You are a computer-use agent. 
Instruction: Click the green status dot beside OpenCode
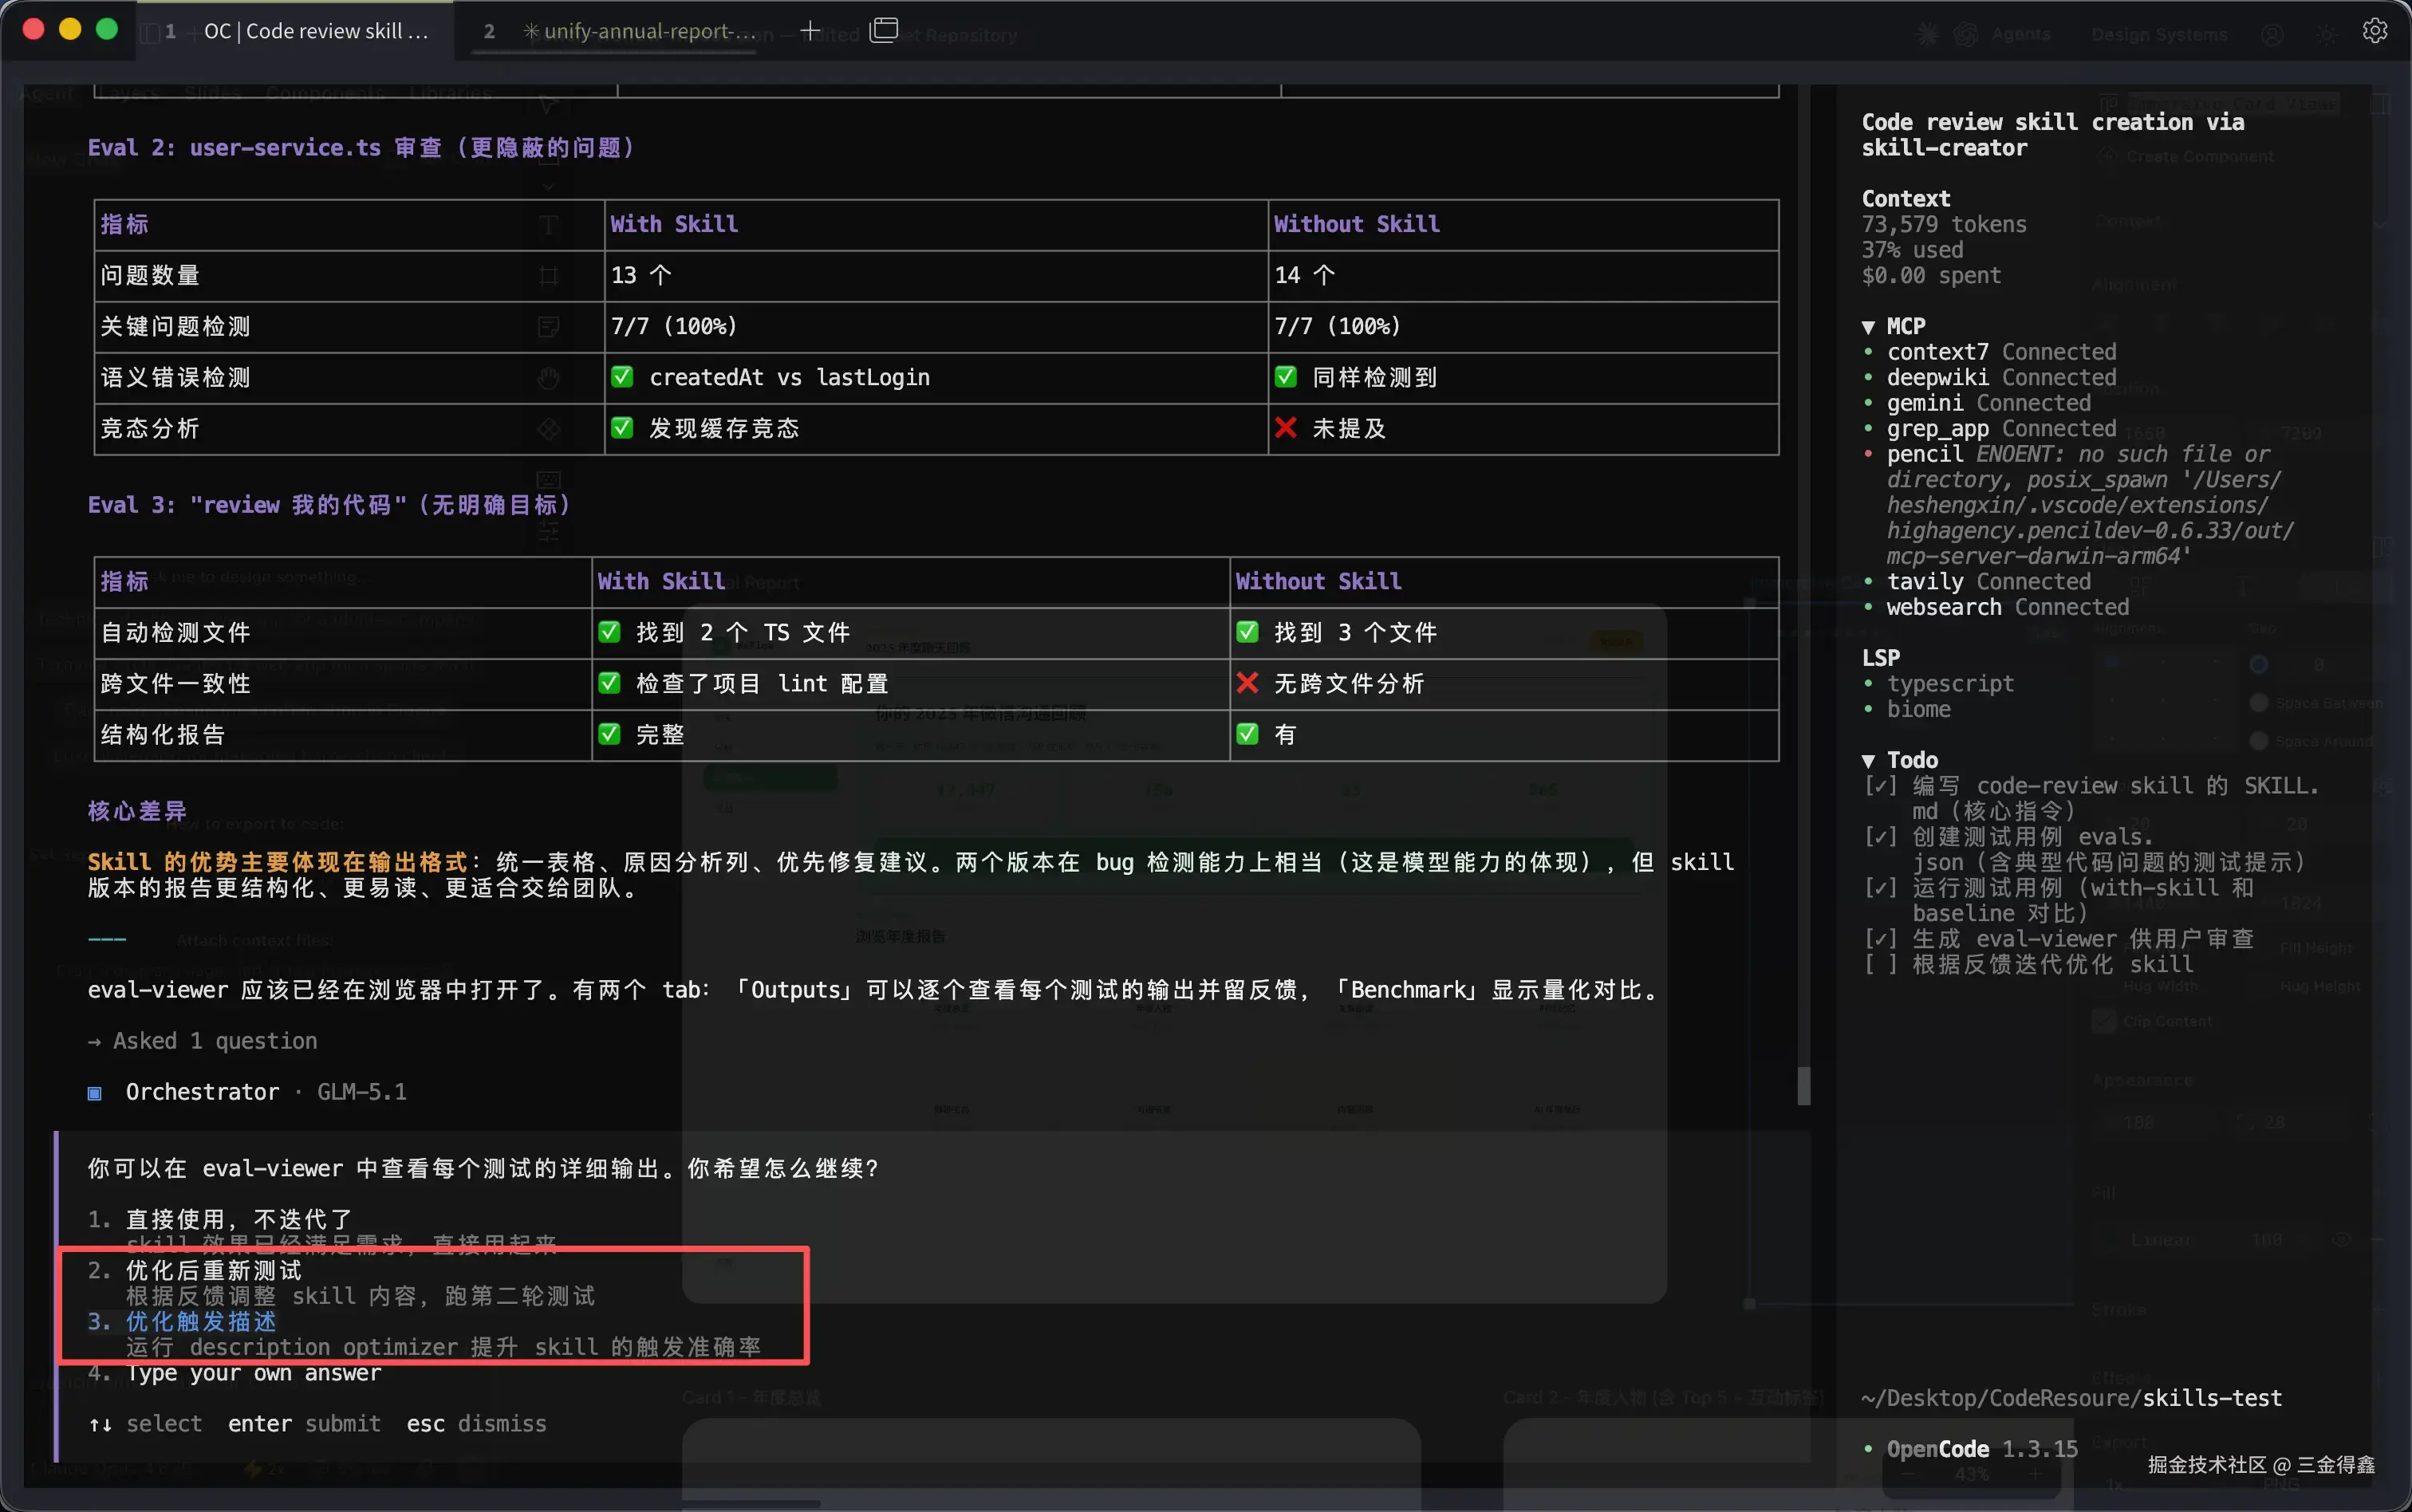(1868, 1449)
